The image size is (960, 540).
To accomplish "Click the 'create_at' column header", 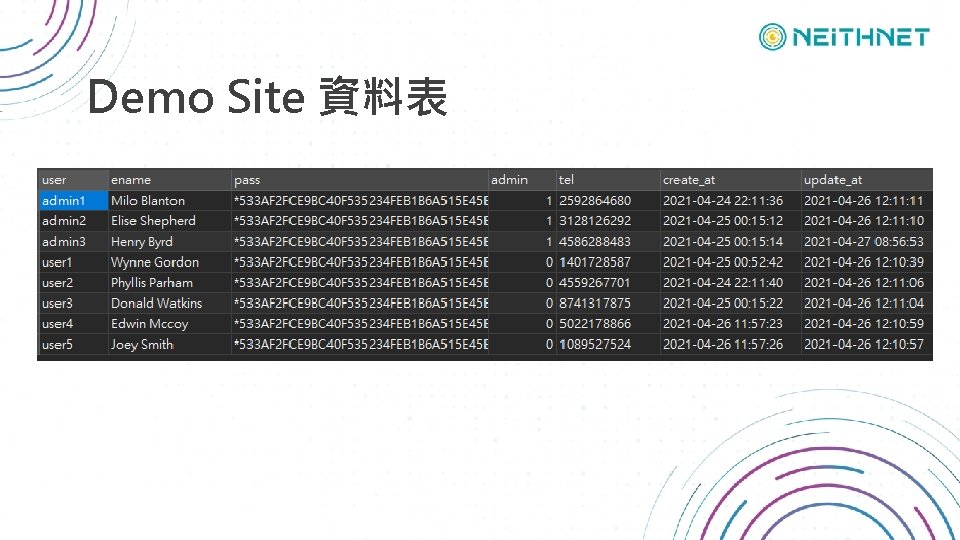I will click(x=730, y=180).
